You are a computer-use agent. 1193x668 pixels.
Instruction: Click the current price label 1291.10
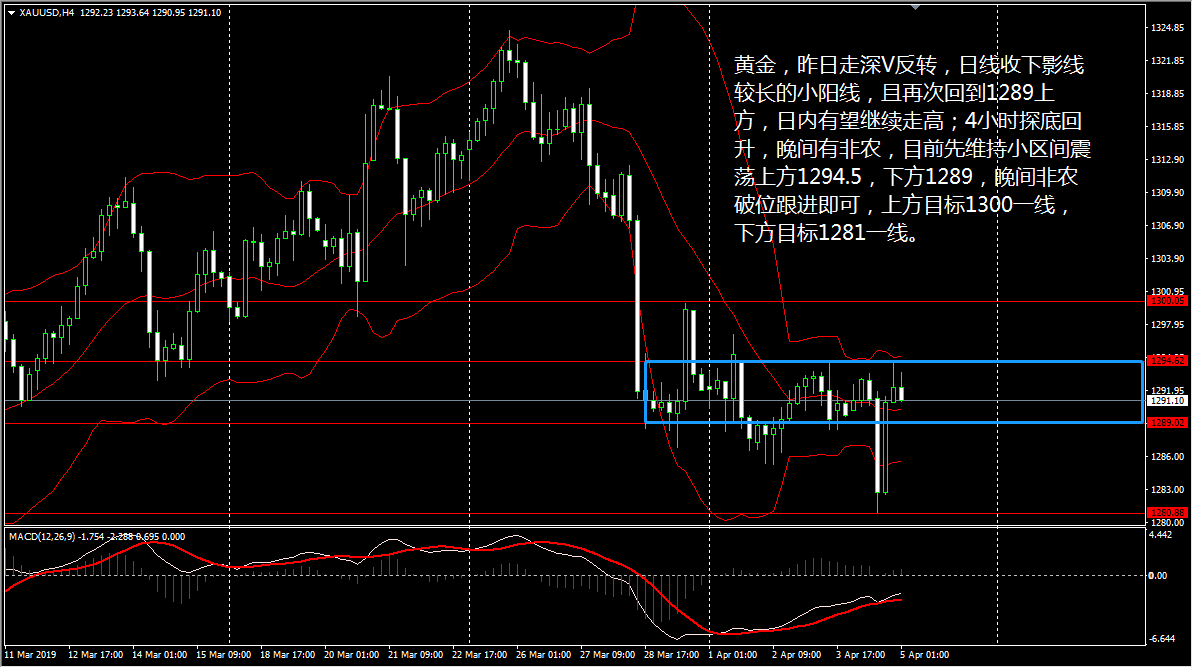point(1168,400)
